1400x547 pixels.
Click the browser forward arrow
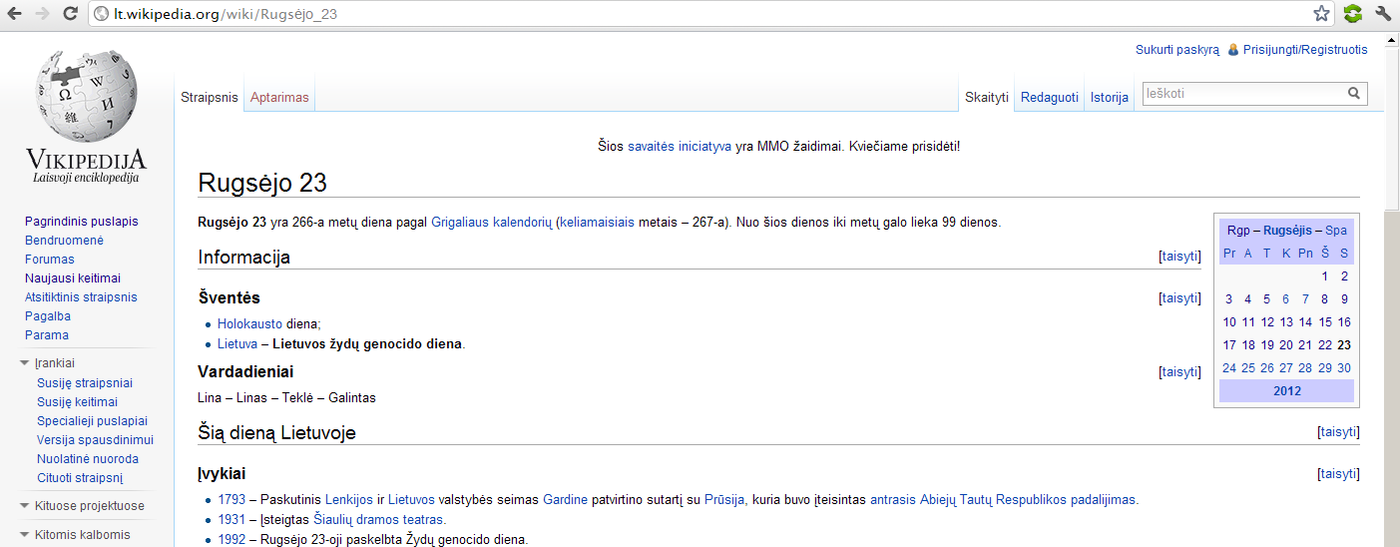tap(42, 14)
